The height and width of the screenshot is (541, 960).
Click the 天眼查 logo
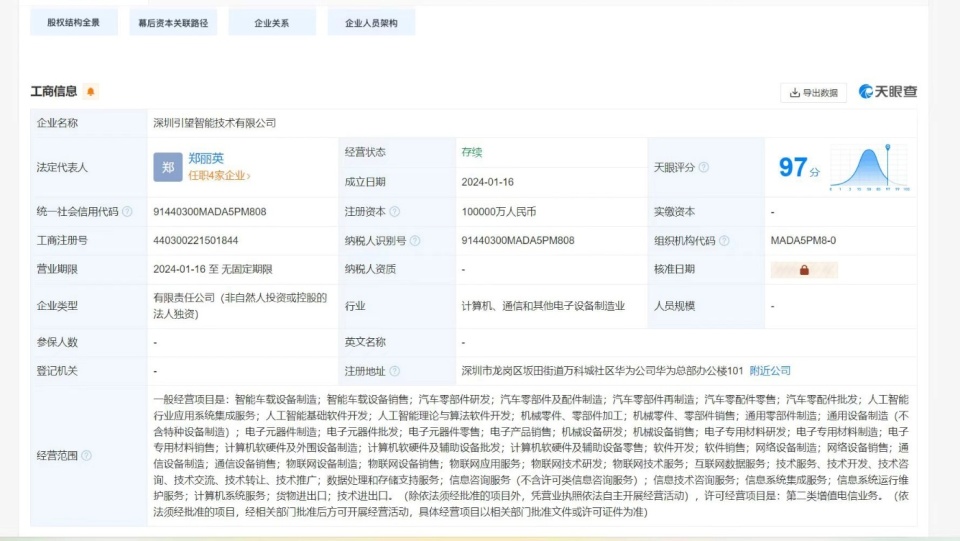click(x=888, y=91)
